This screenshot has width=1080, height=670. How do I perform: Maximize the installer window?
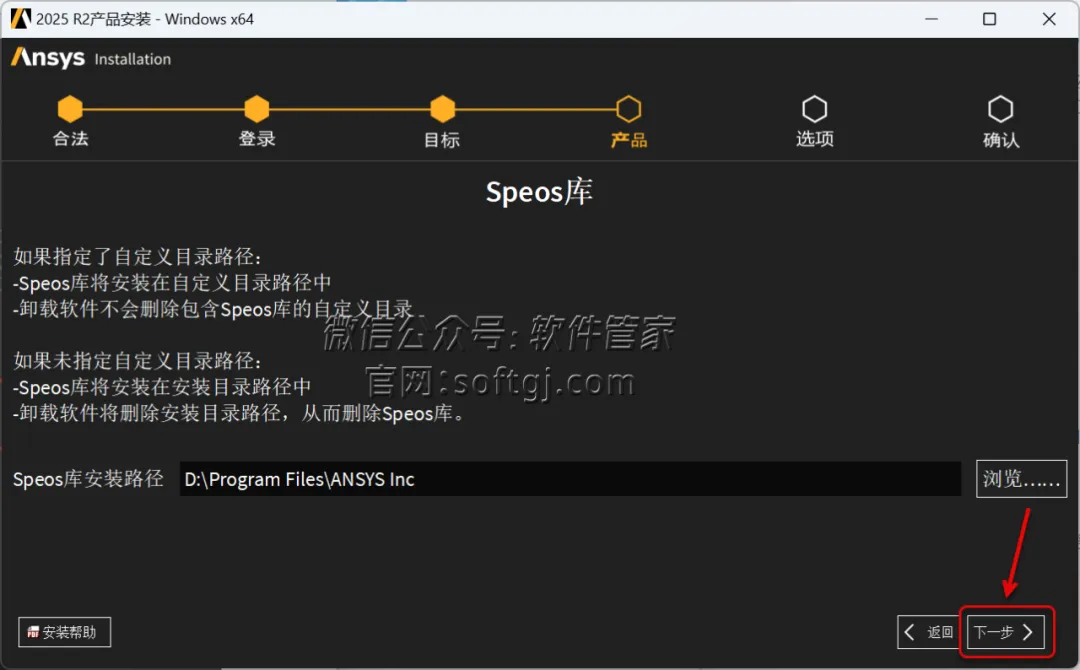coord(989,19)
